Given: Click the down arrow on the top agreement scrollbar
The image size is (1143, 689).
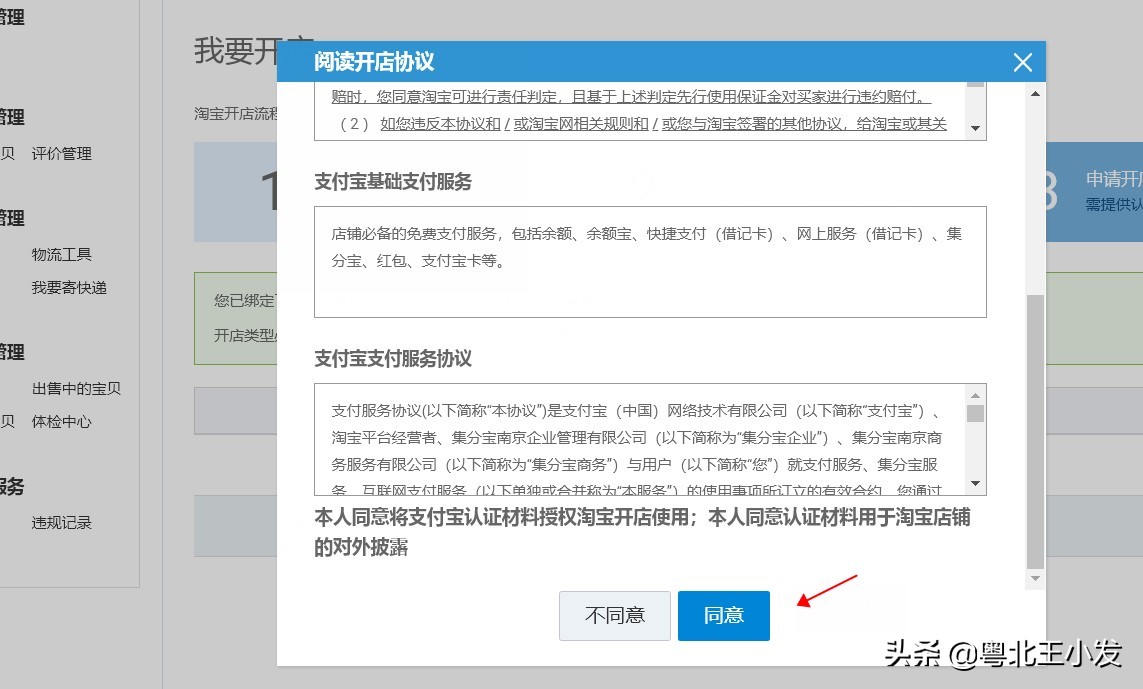Looking at the screenshot, I should click(976, 128).
